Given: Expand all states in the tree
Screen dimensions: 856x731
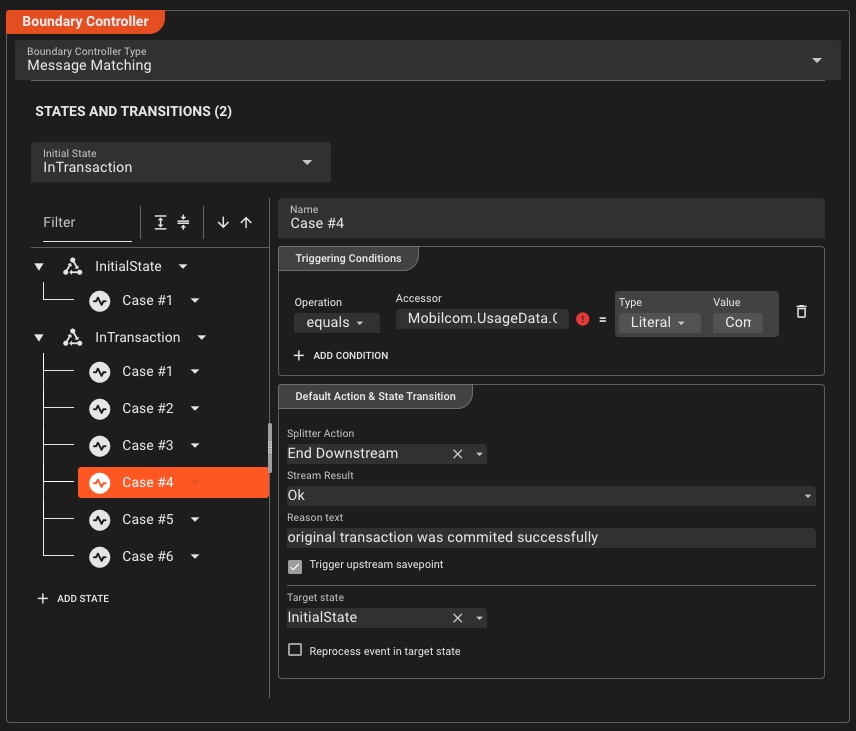Looking at the screenshot, I should click(x=160, y=222).
